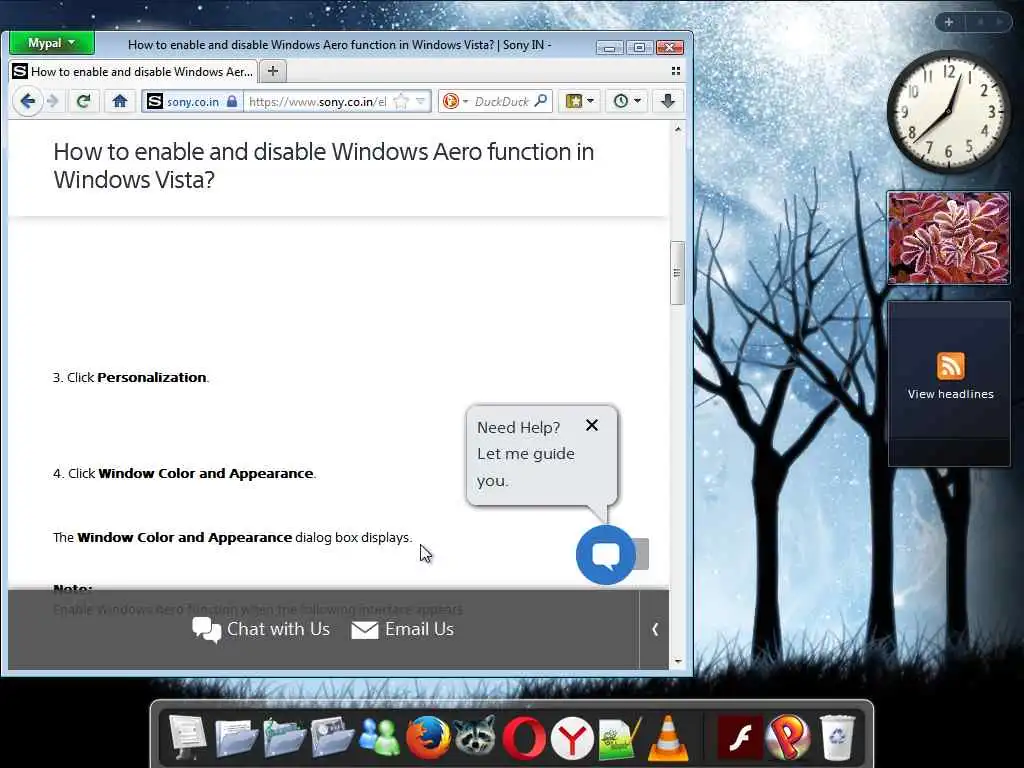Reload the page with the refresh icon
This screenshot has height=768, width=1024.
coord(83,102)
